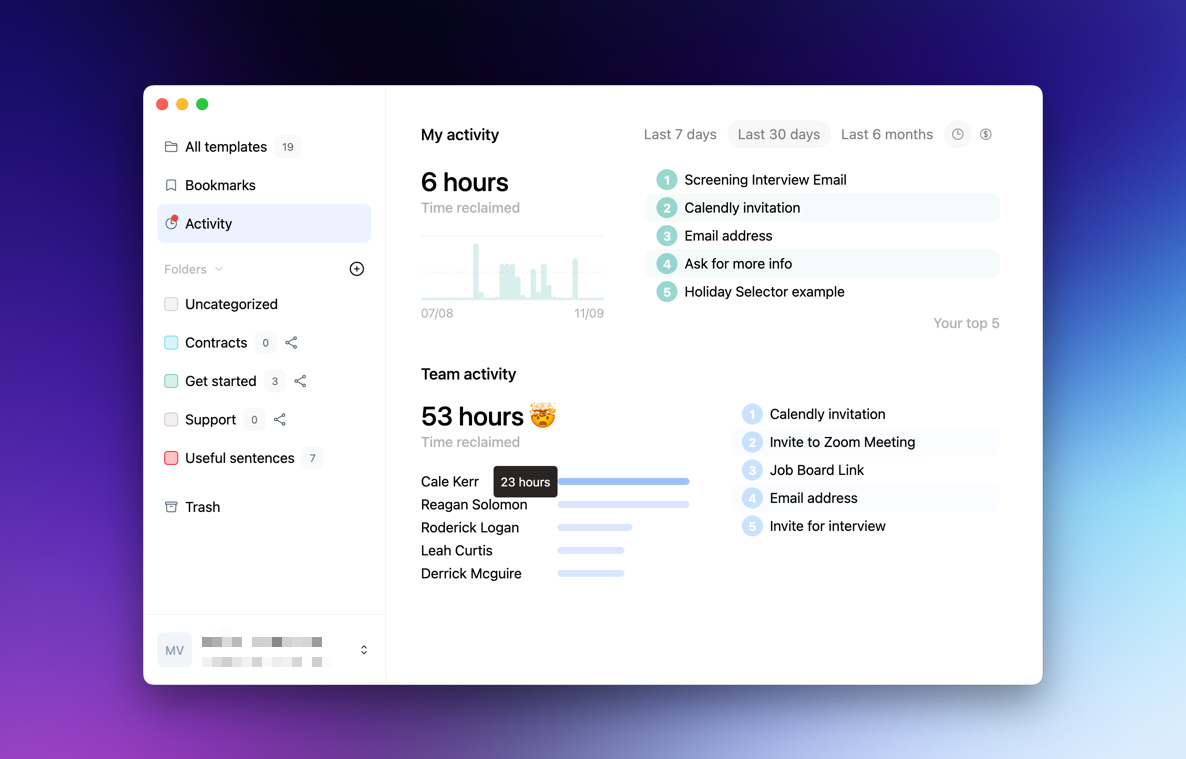Open the Screening Interview Email template
This screenshot has width=1186, height=759.
click(764, 180)
